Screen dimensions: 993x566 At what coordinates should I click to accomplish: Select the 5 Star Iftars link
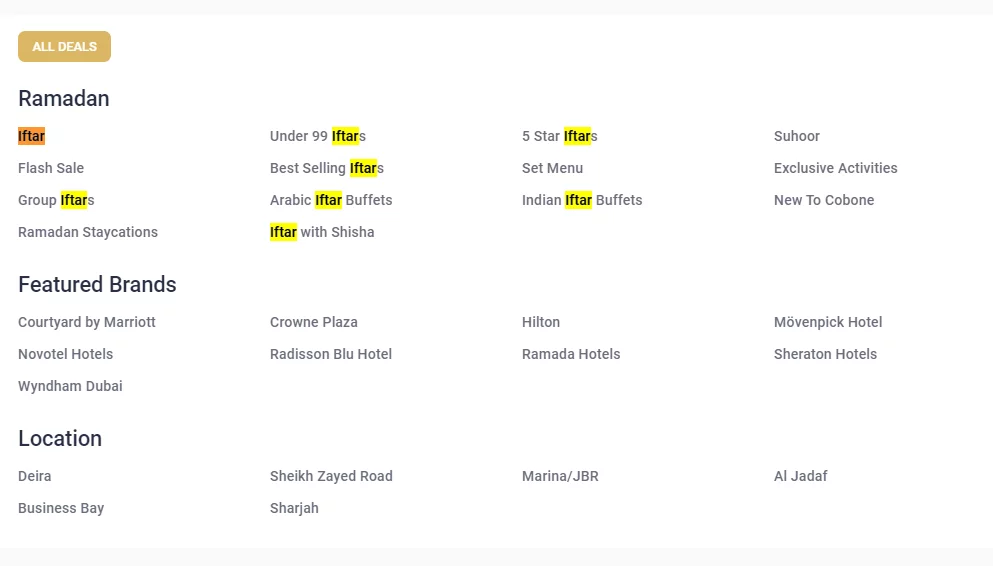(x=559, y=136)
